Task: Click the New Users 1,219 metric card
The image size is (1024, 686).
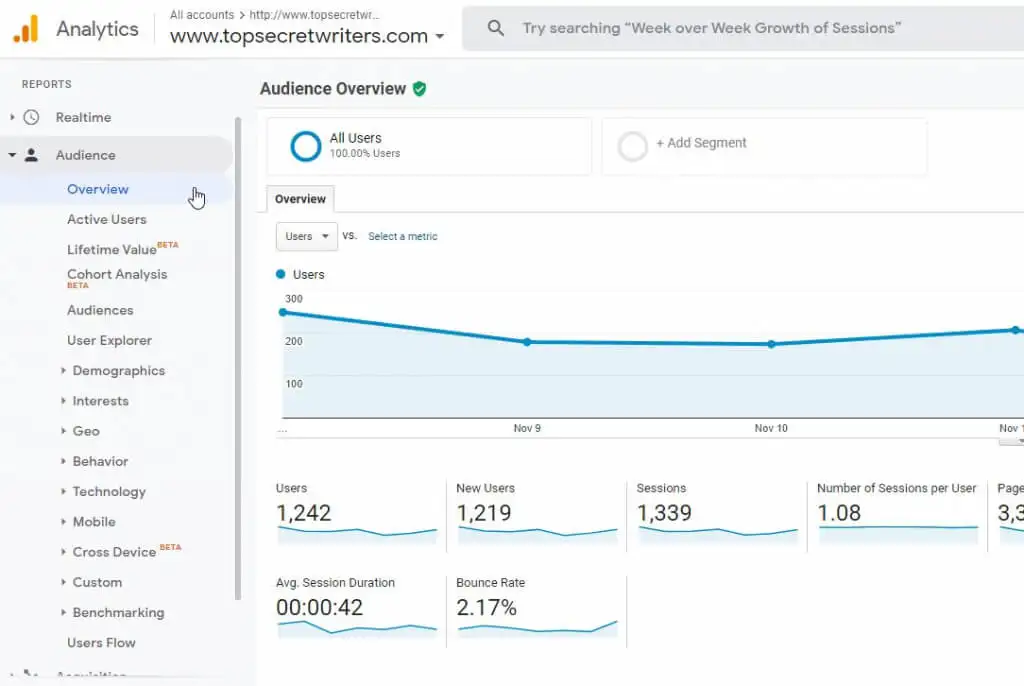Action: [537, 515]
